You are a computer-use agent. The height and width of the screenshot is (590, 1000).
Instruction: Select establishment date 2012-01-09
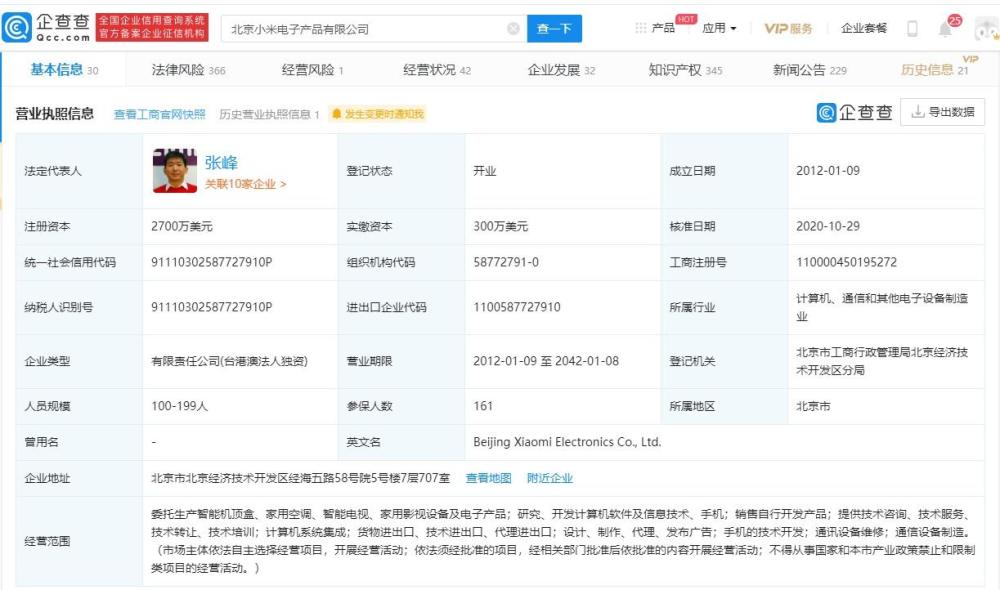tap(828, 170)
